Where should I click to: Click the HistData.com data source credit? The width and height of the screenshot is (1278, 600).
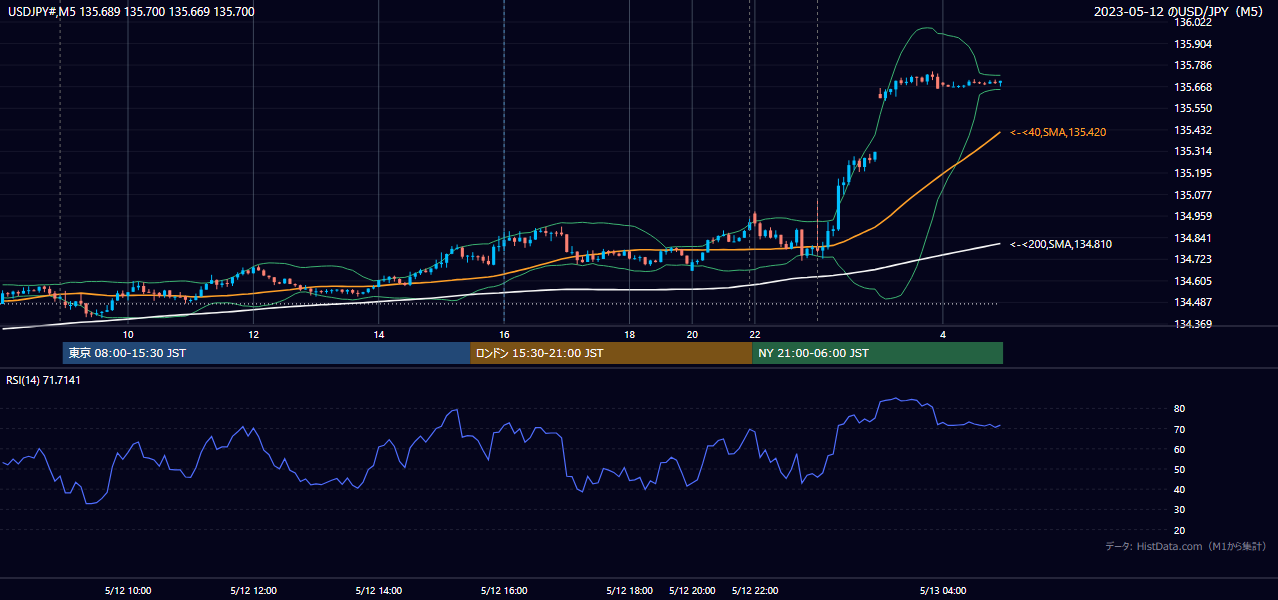point(1186,546)
